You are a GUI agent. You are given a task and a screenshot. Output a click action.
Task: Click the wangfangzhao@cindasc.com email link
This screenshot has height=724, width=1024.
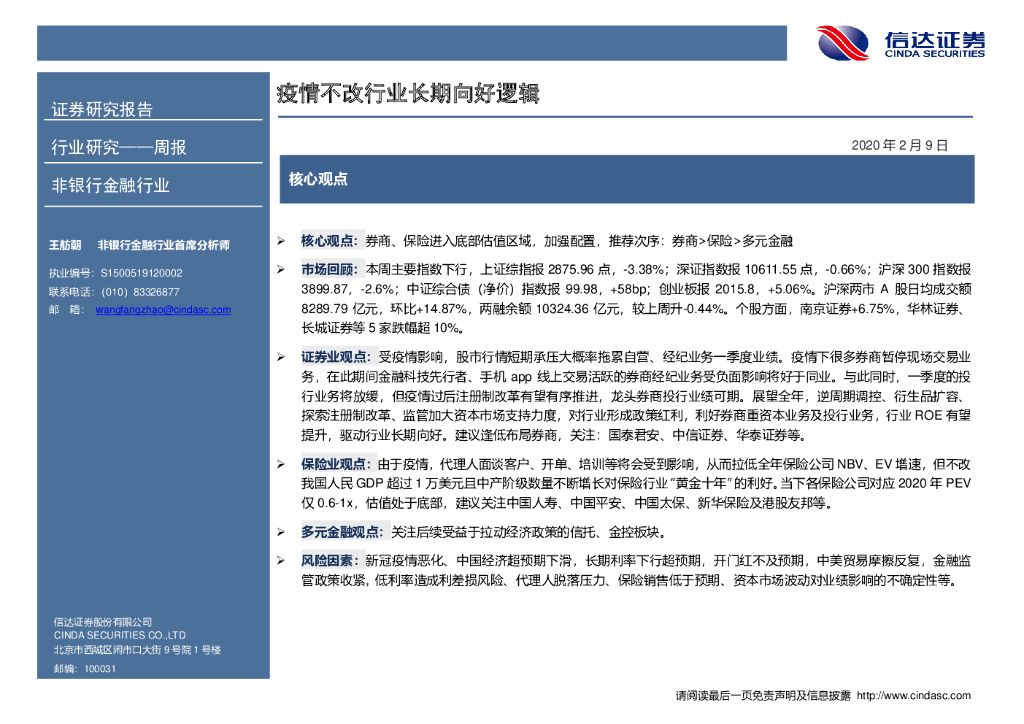(x=163, y=309)
